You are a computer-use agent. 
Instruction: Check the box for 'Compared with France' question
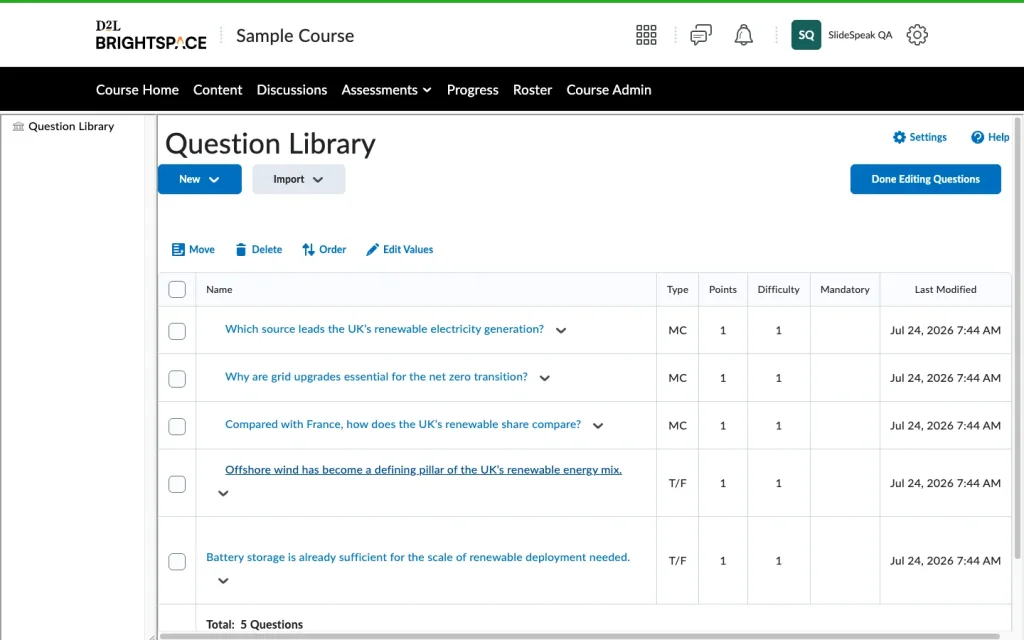click(177, 426)
